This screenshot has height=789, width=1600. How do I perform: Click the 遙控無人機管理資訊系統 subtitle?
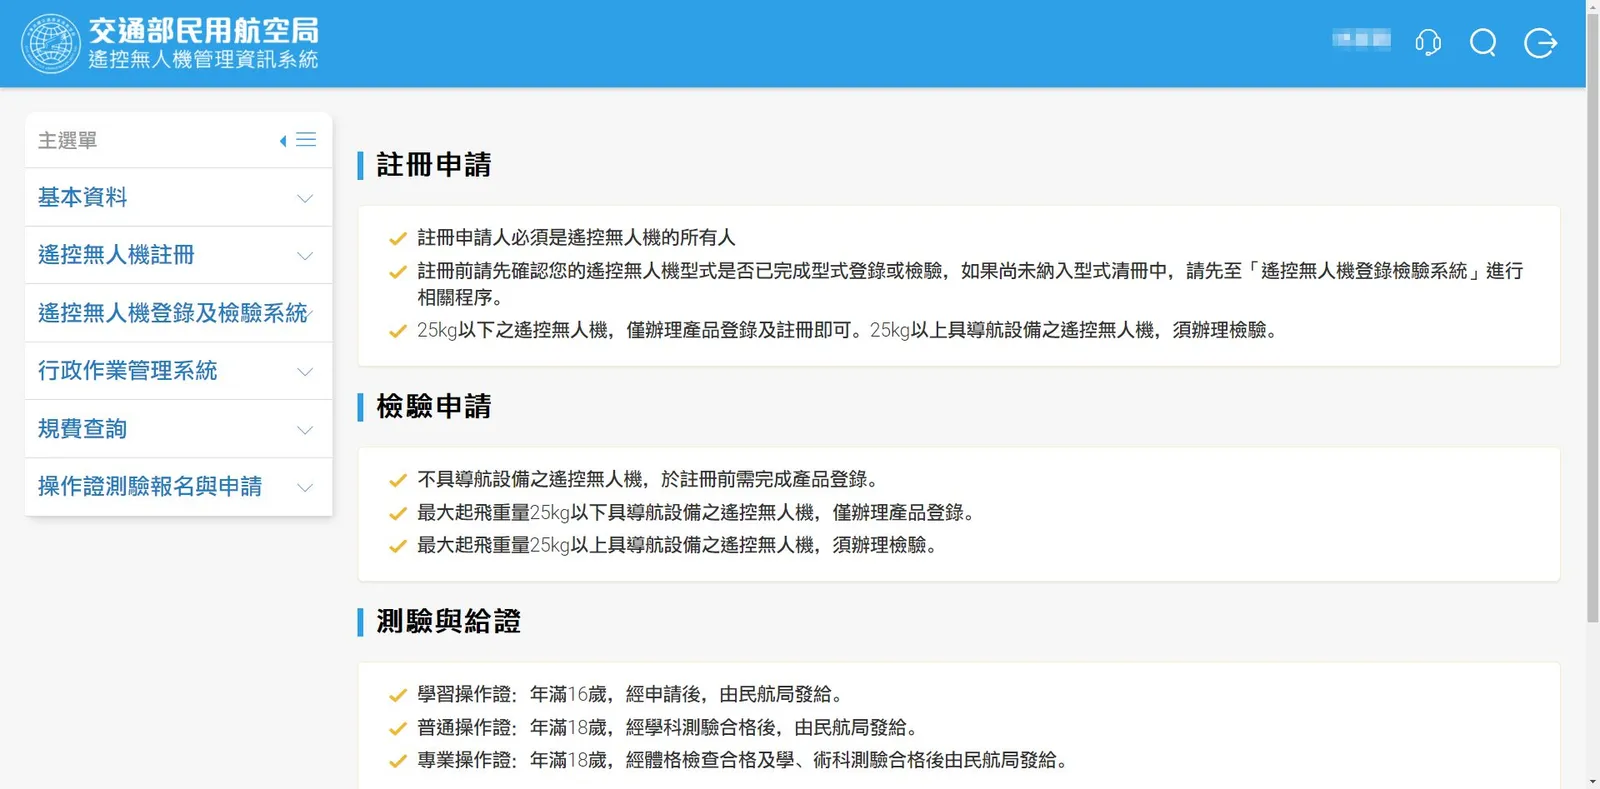coord(204,60)
